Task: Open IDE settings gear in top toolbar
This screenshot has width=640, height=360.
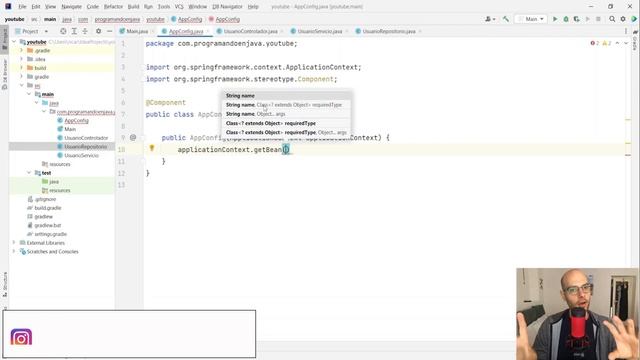Action: click(x=623, y=19)
